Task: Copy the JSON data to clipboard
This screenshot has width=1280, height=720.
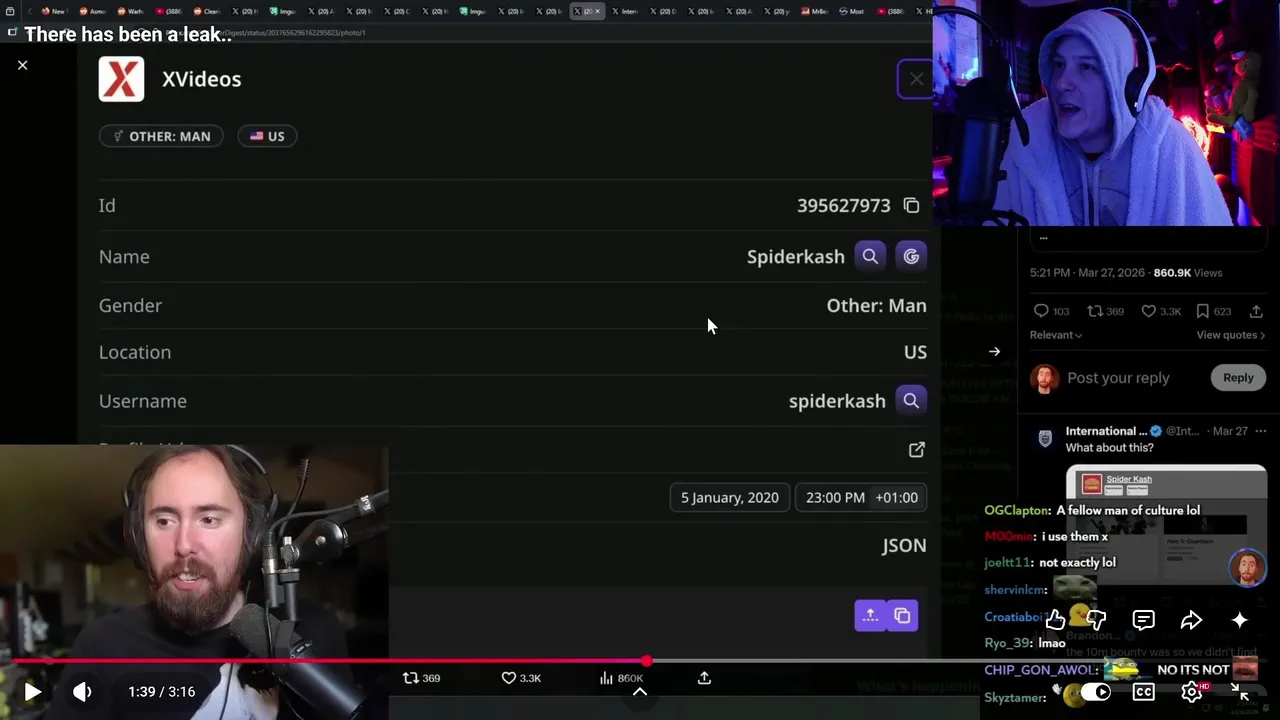Action: tap(902, 615)
